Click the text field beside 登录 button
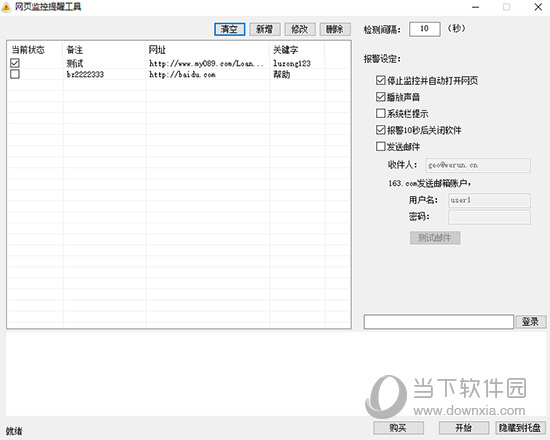The width and height of the screenshot is (550, 440). (x=438, y=322)
